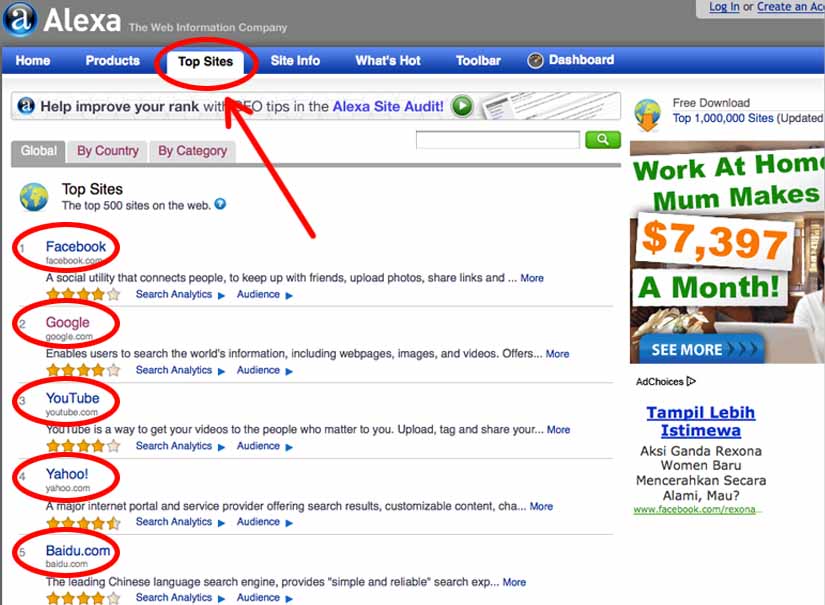
Task: Open the What's Hot tab
Action: coord(388,60)
